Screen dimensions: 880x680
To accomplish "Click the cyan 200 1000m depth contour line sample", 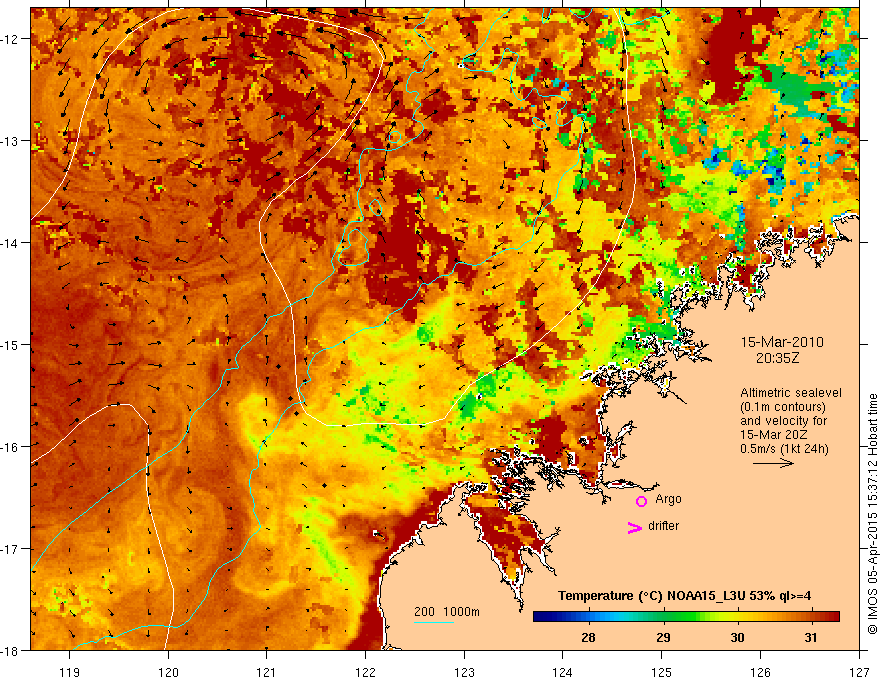I will (x=434, y=622).
